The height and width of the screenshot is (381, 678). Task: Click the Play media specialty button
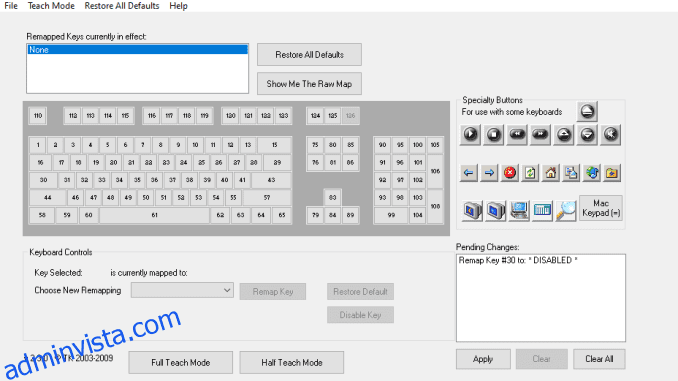coord(470,134)
